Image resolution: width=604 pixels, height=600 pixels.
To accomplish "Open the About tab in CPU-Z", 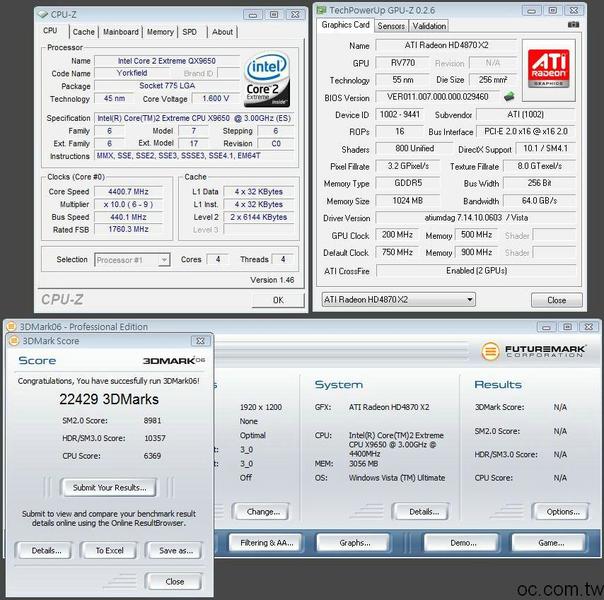I will pyautogui.click(x=222, y=32).
